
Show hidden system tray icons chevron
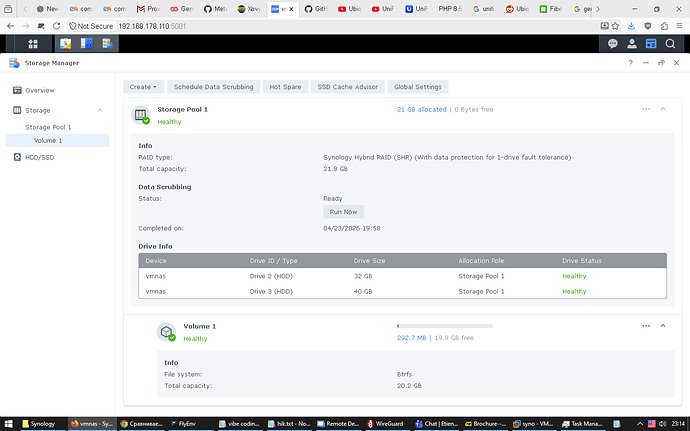(x=640, y=424)
